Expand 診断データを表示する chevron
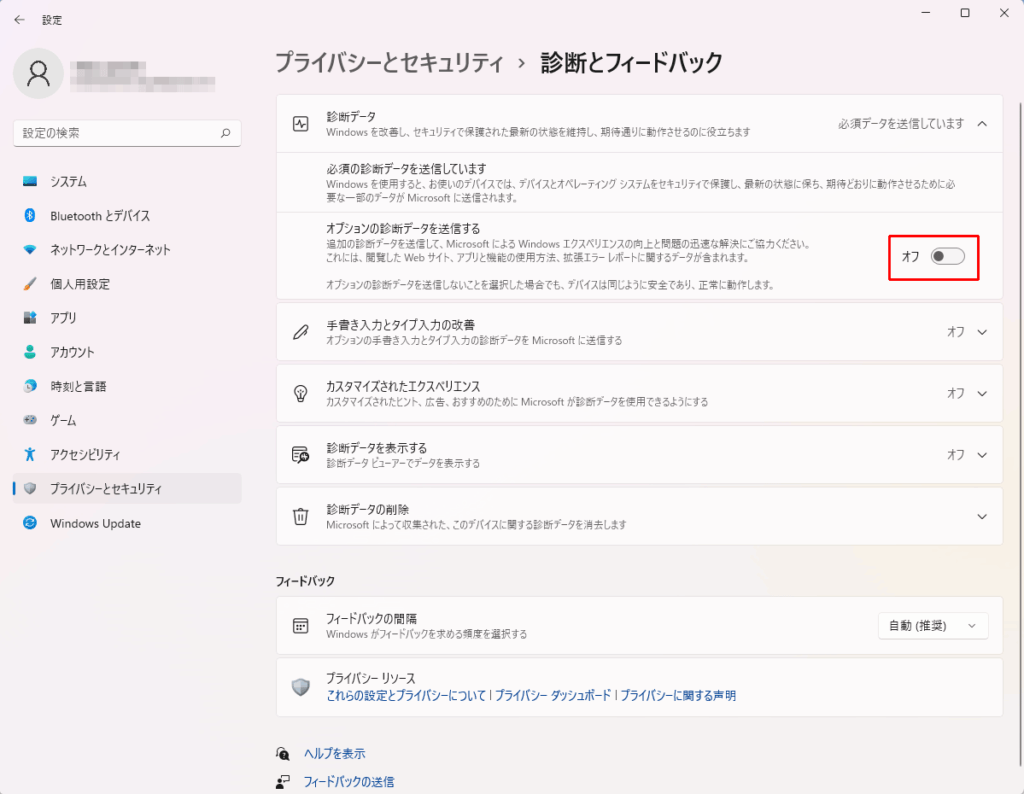1024x794 pixels. tap(982, 455)
